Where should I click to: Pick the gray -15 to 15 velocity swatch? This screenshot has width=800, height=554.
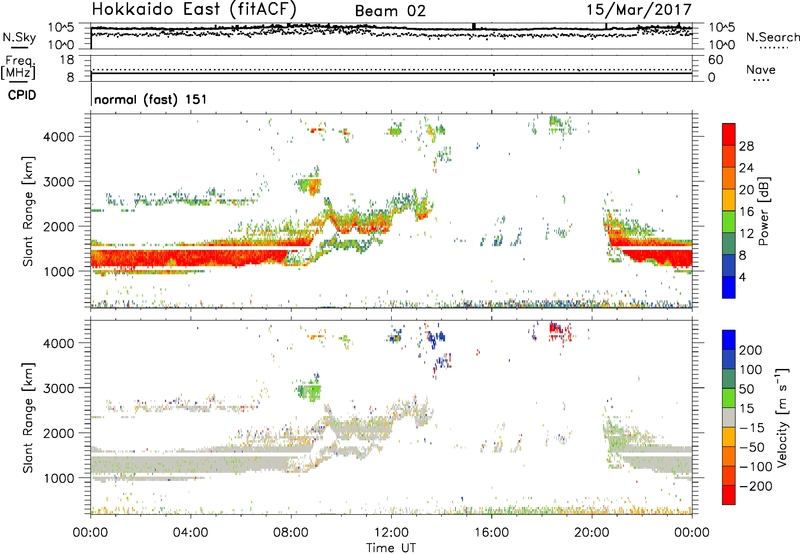tap(729, 418)
